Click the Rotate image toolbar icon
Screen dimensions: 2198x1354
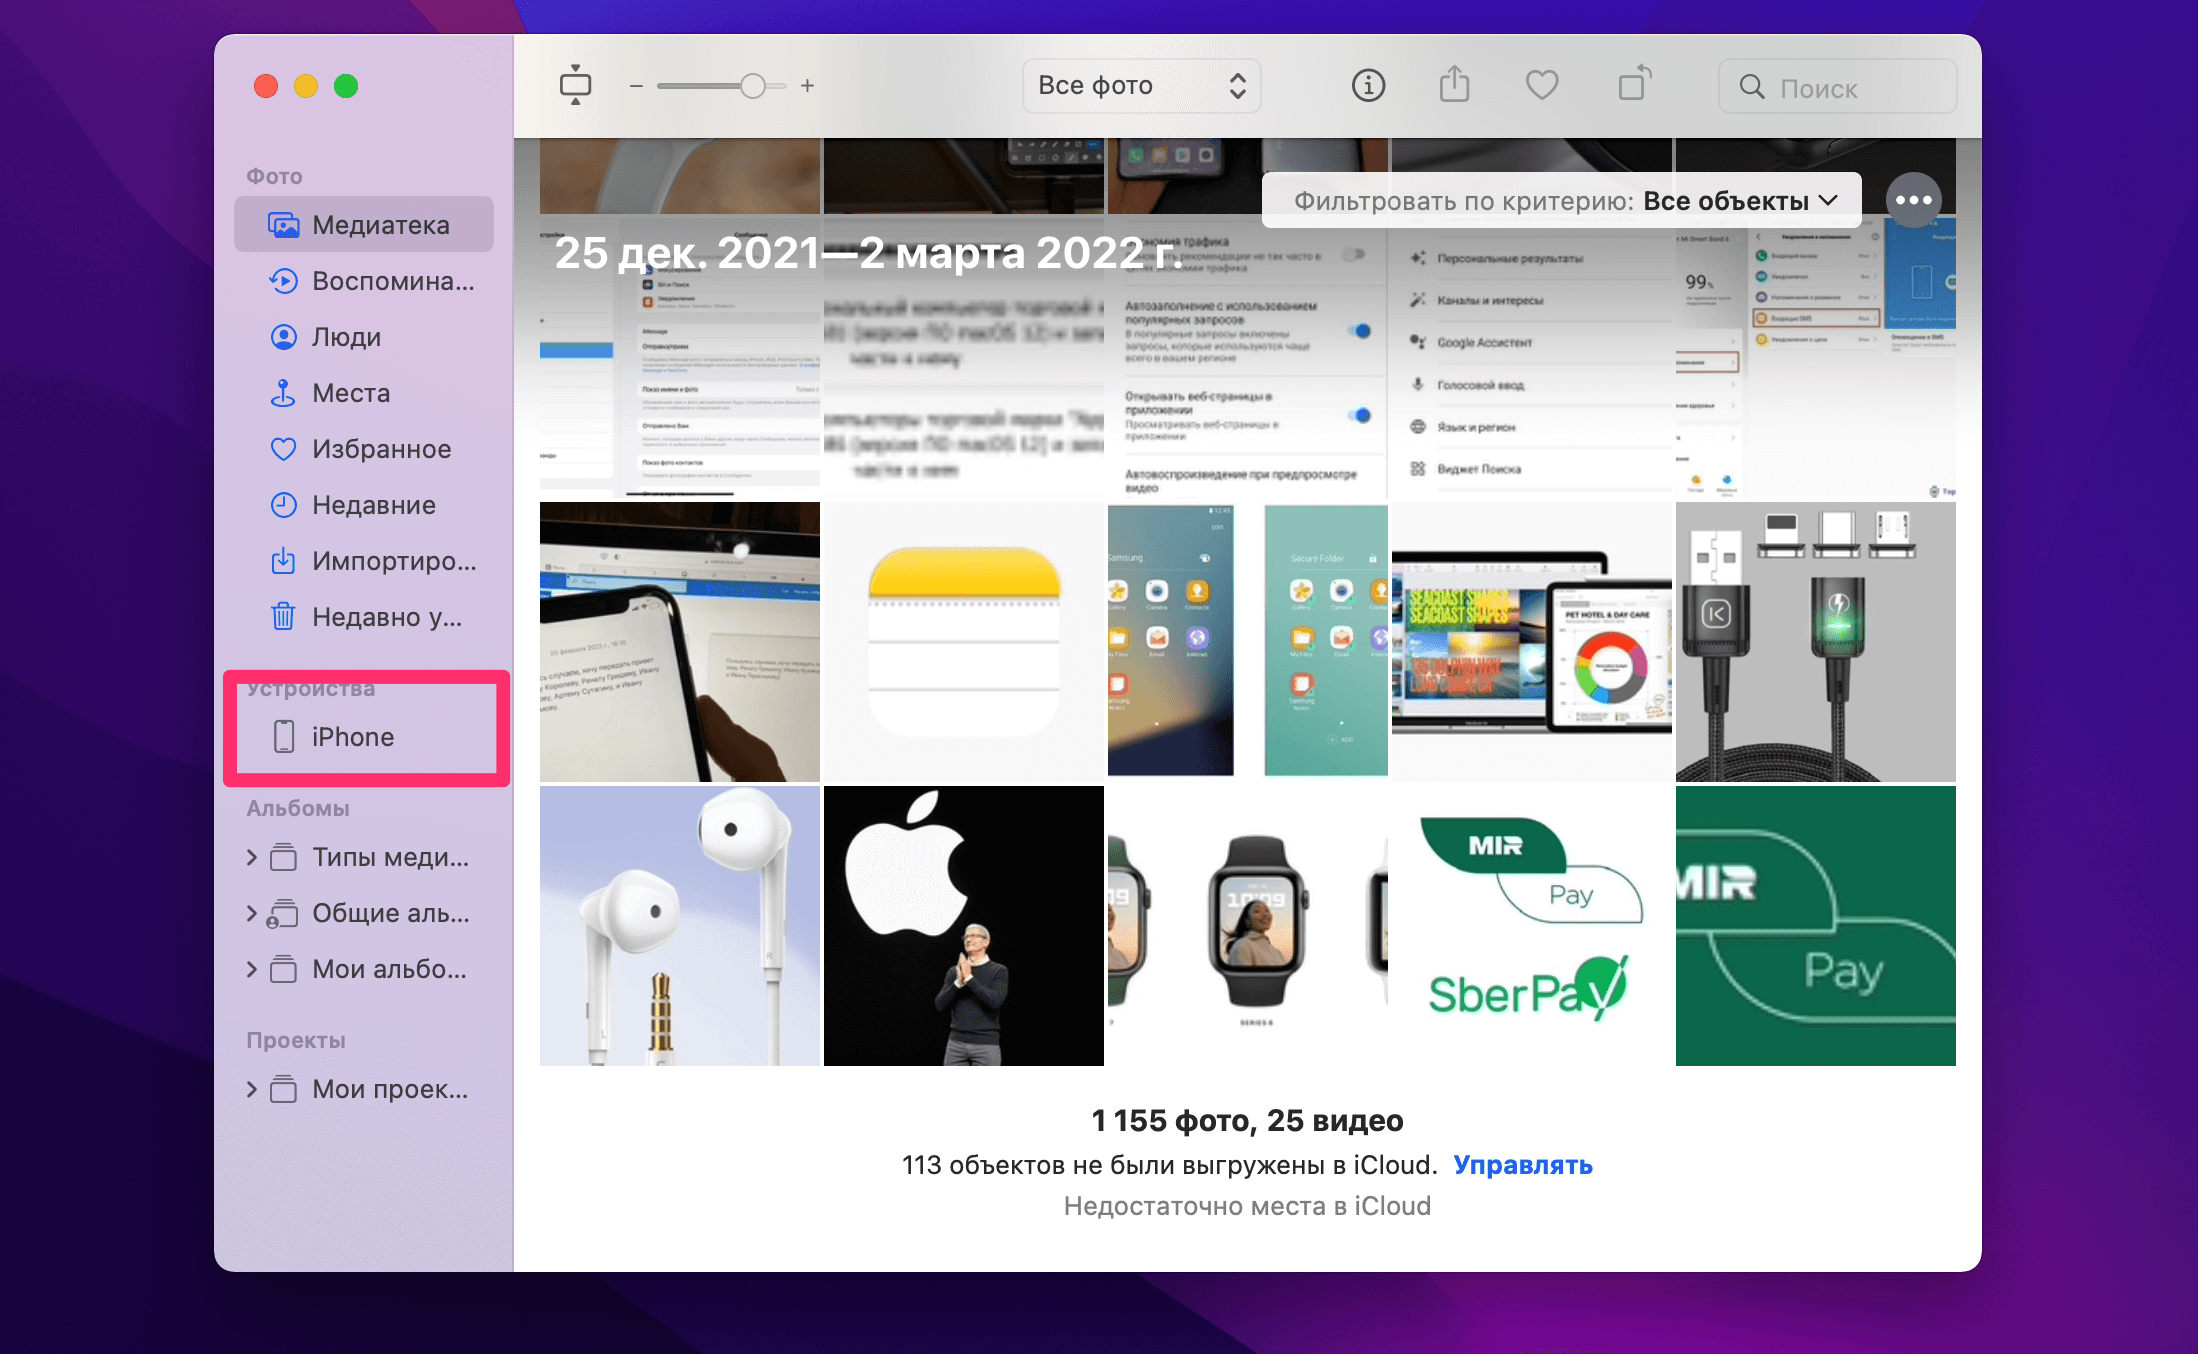[1634, 84]
